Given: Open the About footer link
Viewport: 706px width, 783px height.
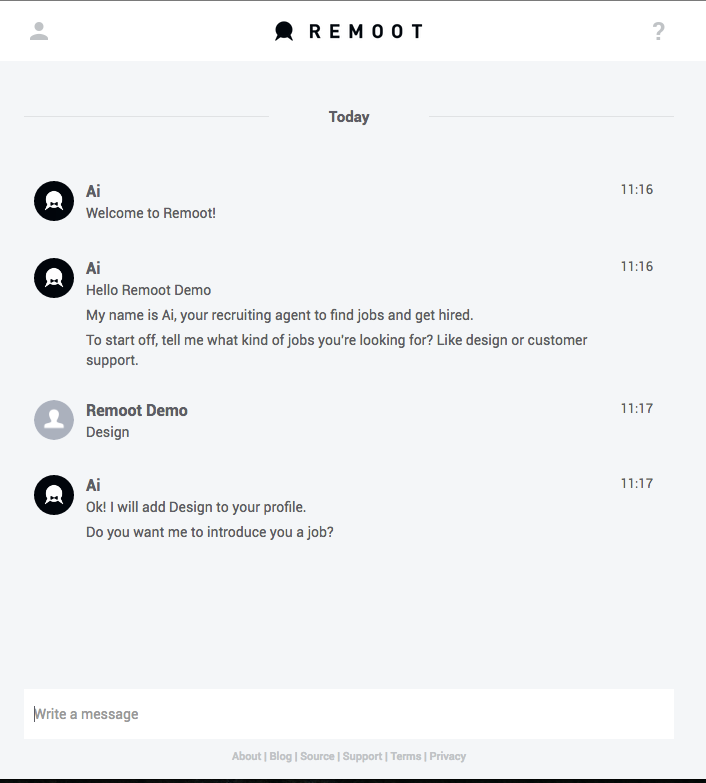Looking at the screenshot, I should [246, 756].
